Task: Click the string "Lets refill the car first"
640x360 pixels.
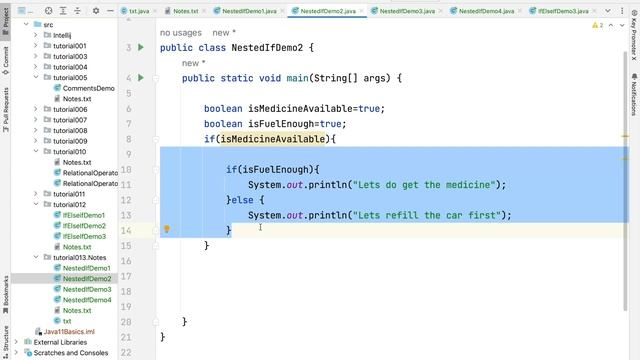Action: coord(427,215)
